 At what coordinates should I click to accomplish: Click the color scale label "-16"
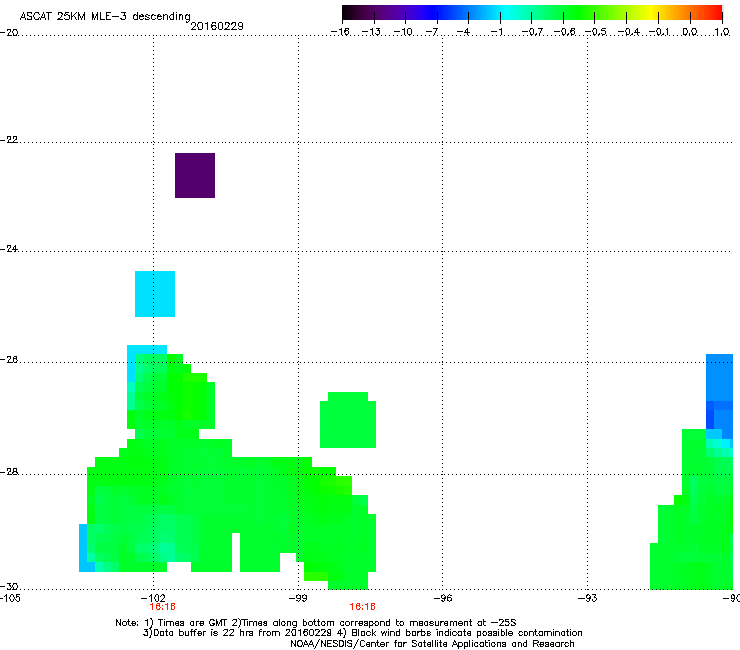point(340,32)
